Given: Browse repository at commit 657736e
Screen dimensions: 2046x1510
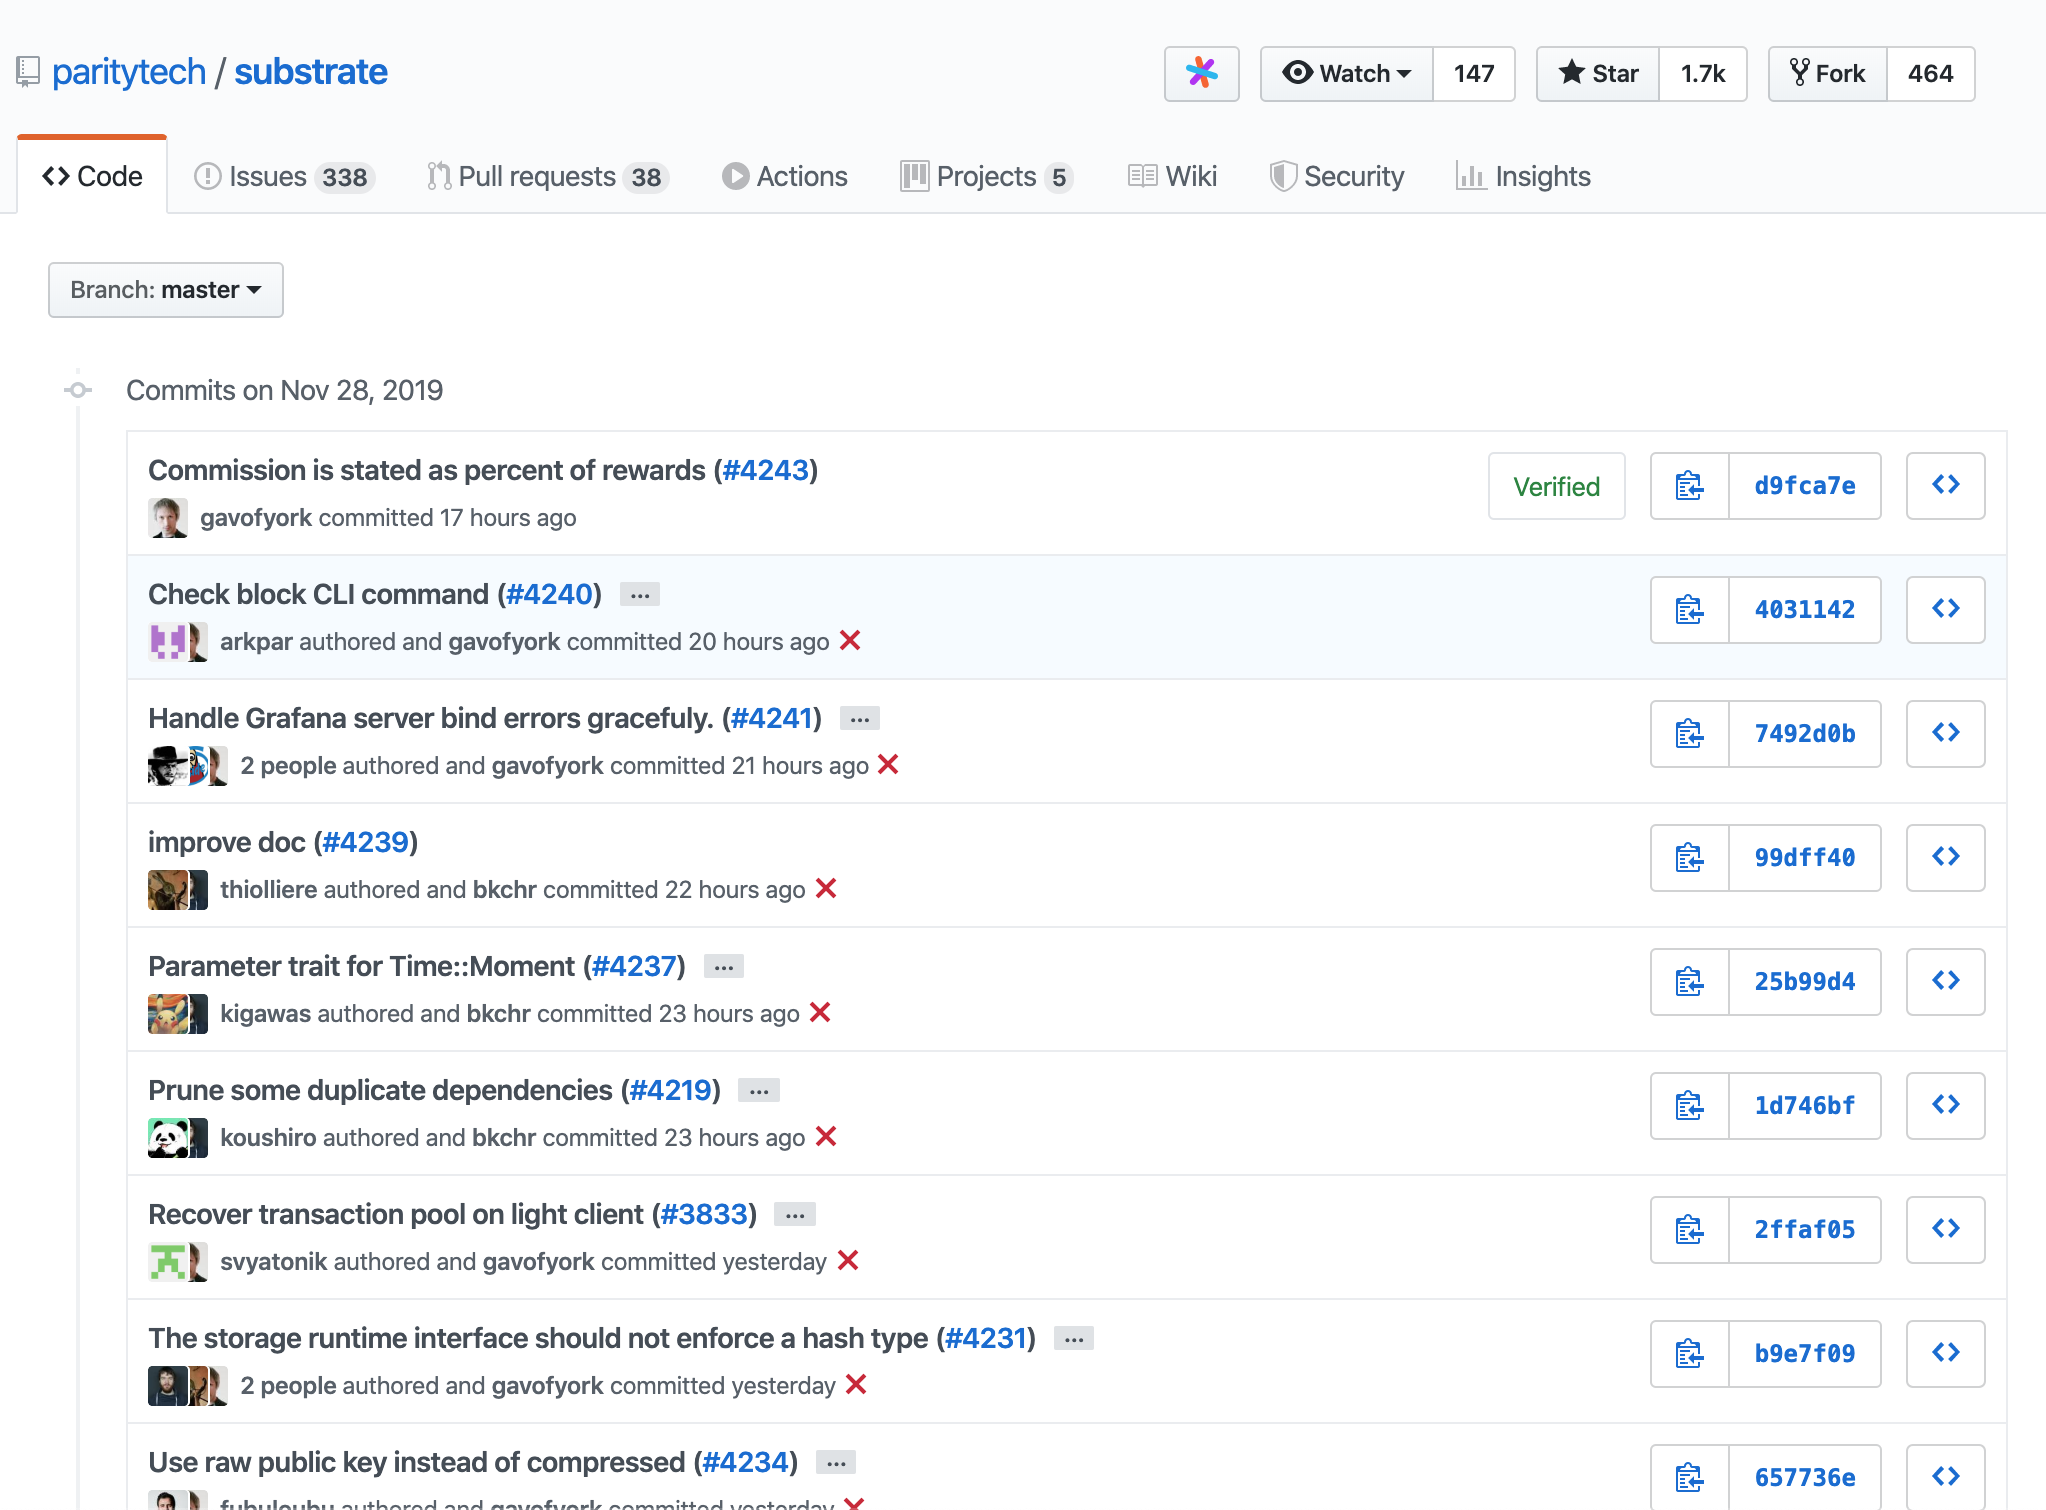Looking at the screenshot, I should [x=1945, y=1477].
